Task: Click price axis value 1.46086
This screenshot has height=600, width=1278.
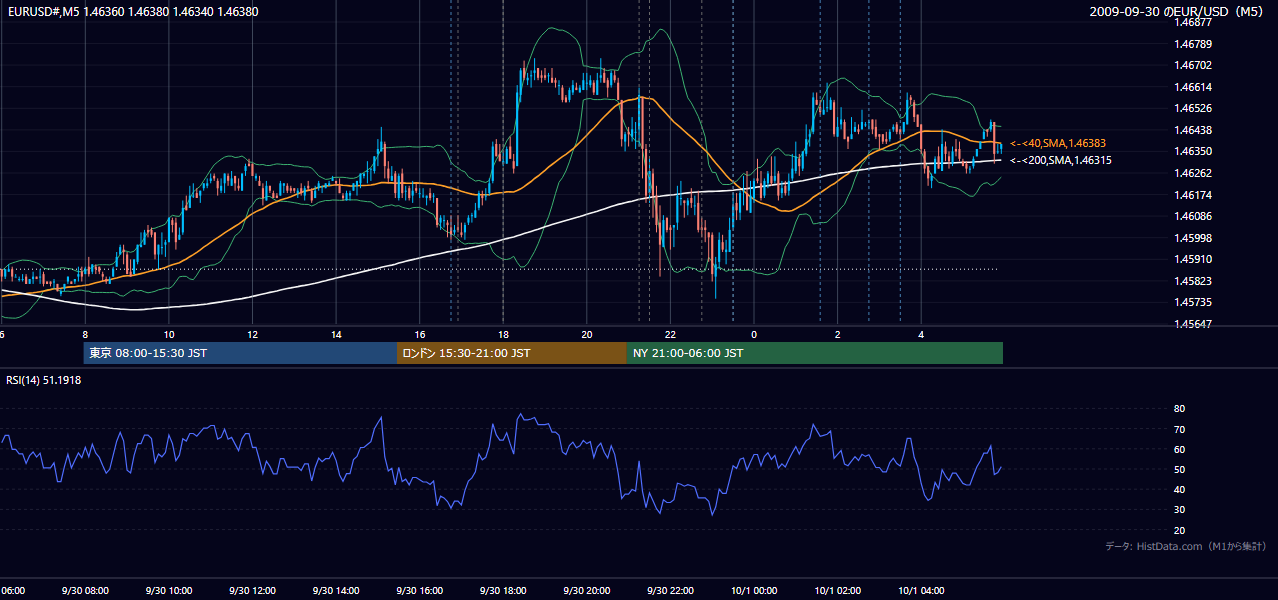Action: (x=1193, y=216)
